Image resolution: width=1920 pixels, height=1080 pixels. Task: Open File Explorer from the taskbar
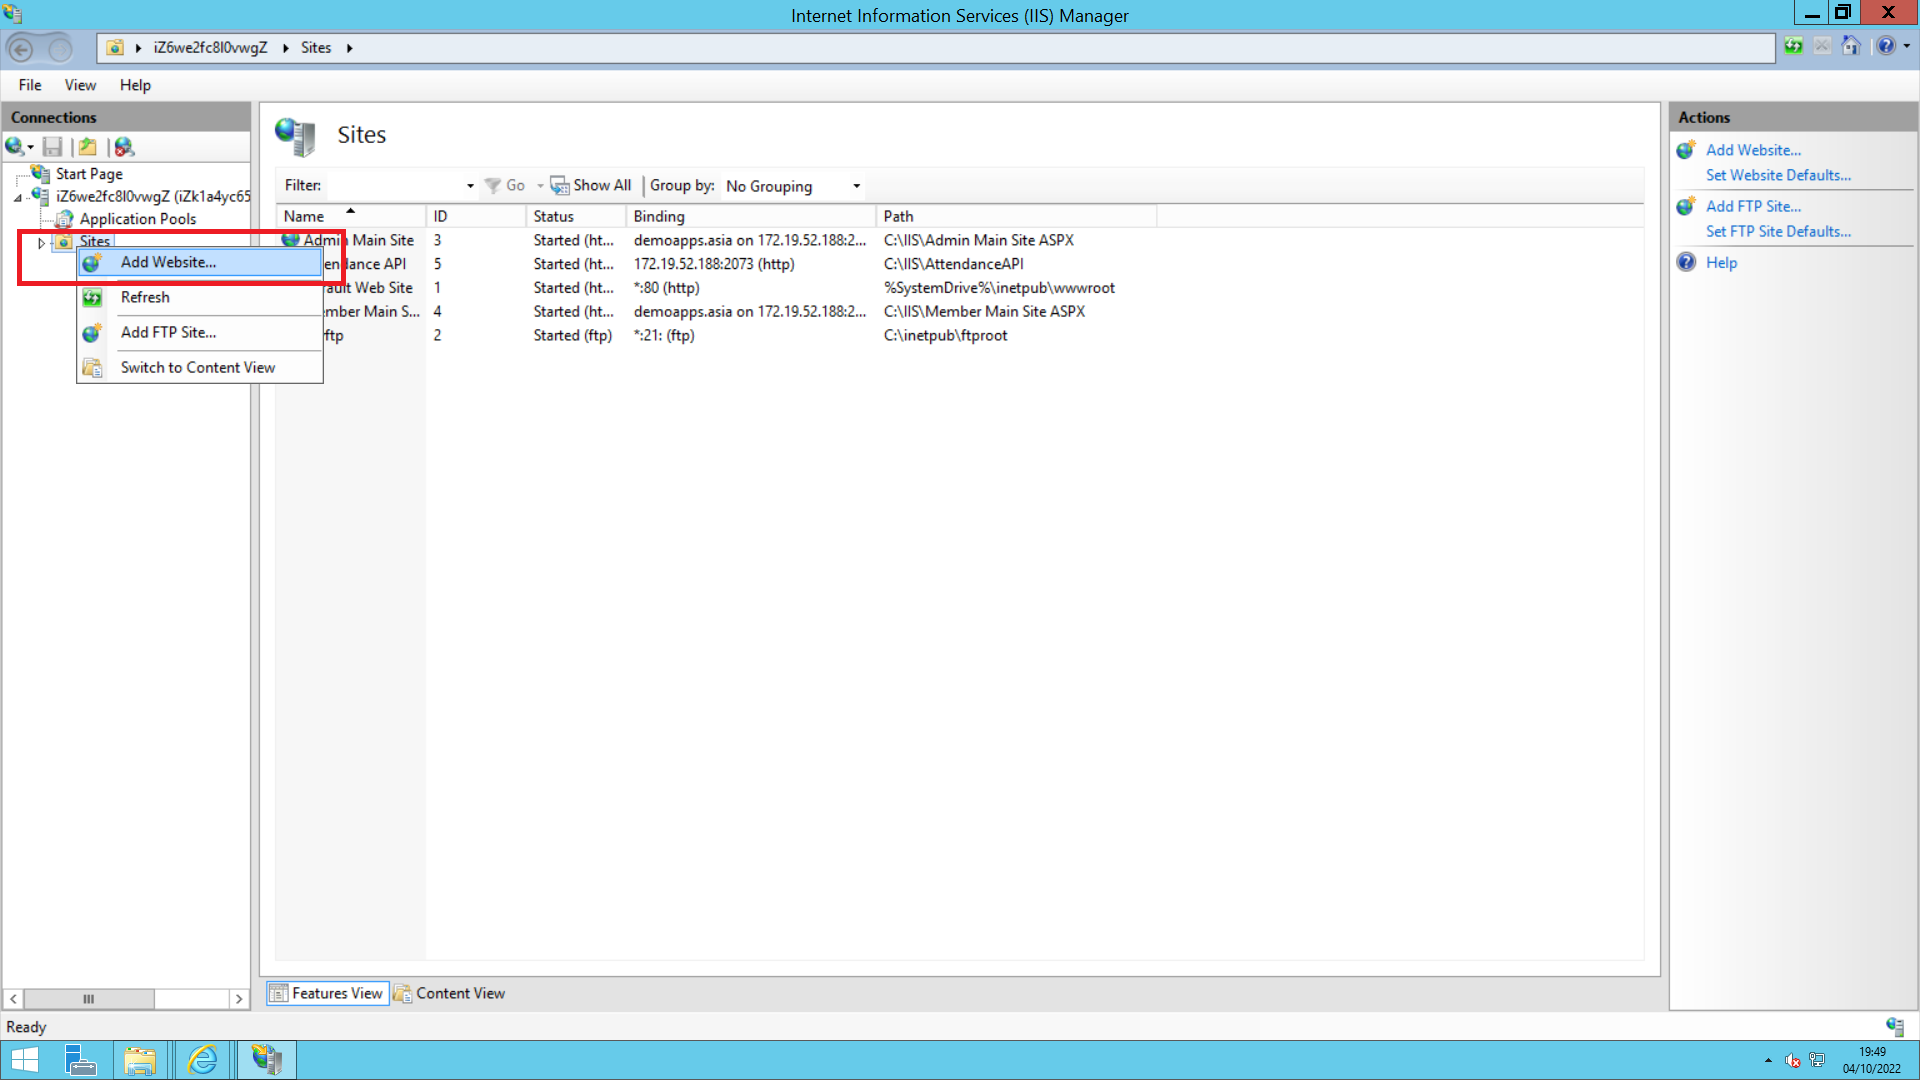(140, 1060)
